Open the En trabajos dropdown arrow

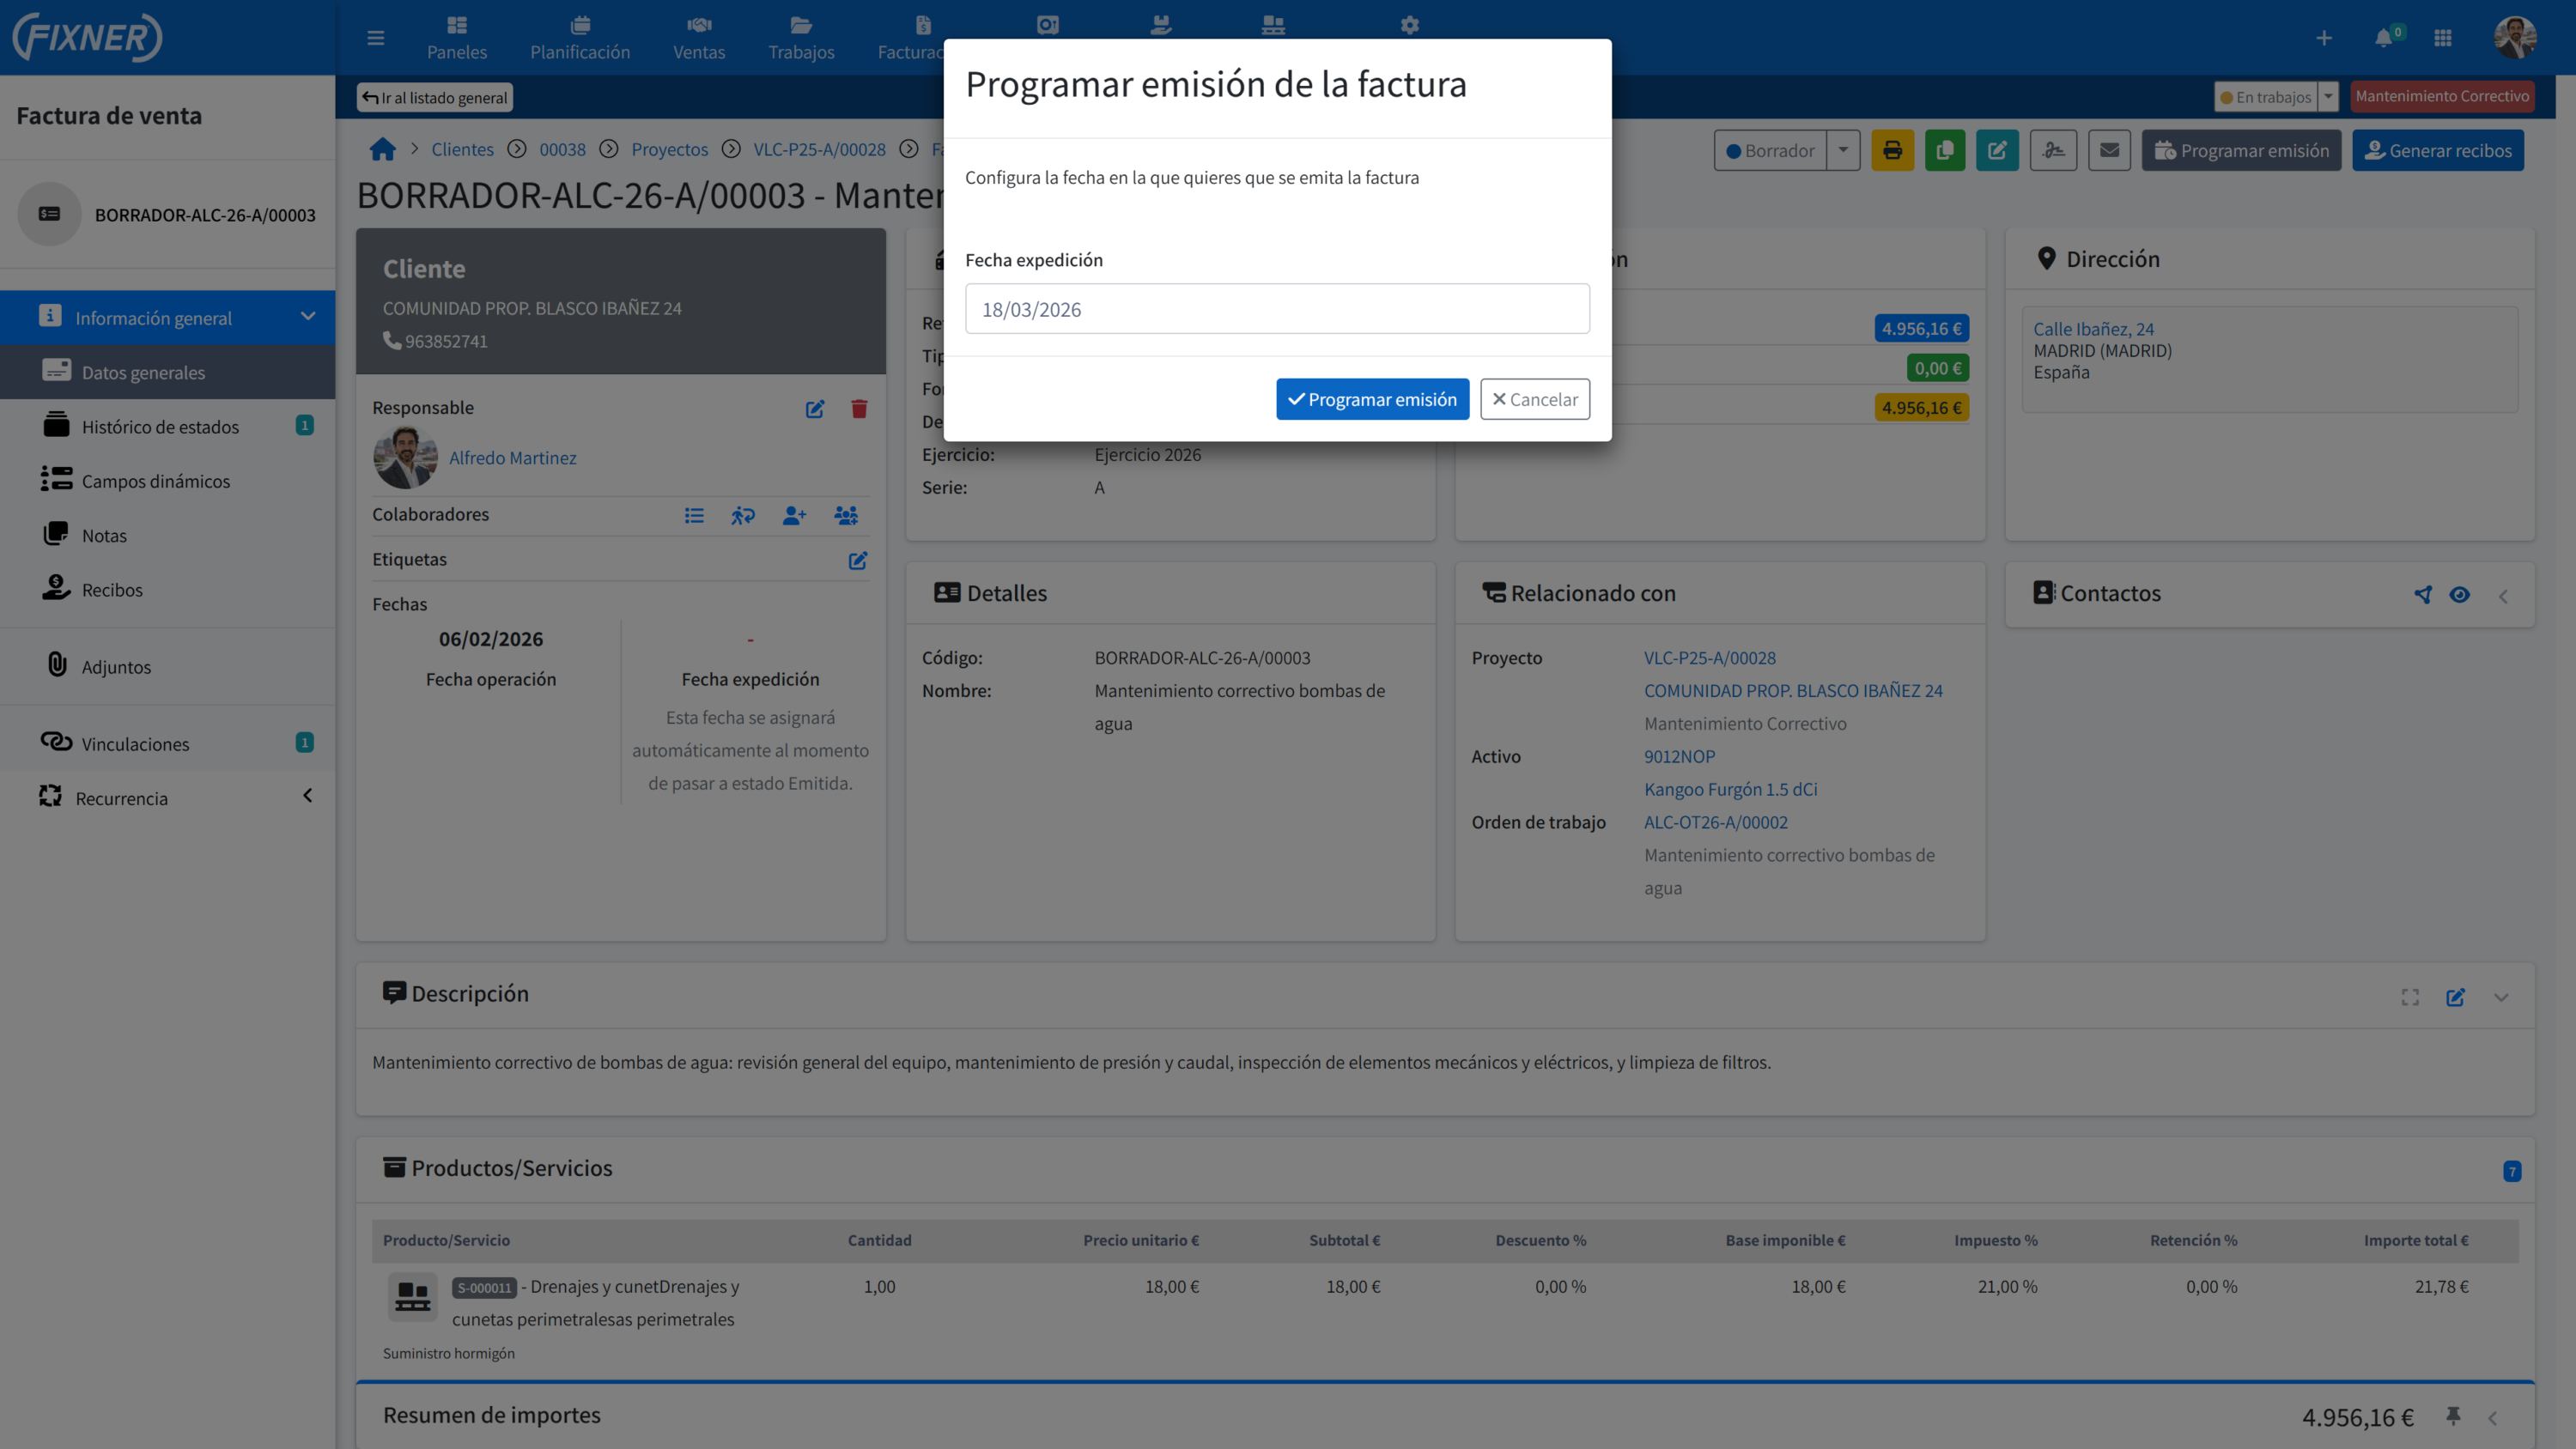[x=2328, y=97]
